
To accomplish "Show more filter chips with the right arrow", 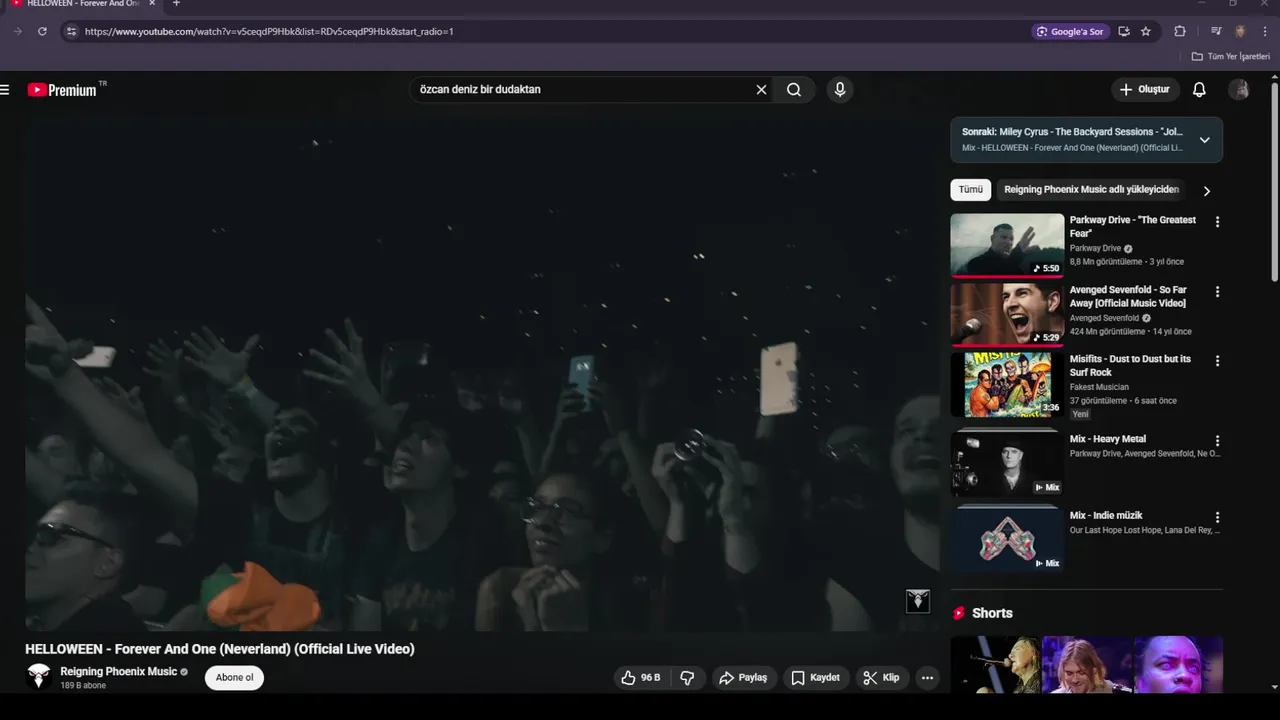I will tap(1206, 191).
